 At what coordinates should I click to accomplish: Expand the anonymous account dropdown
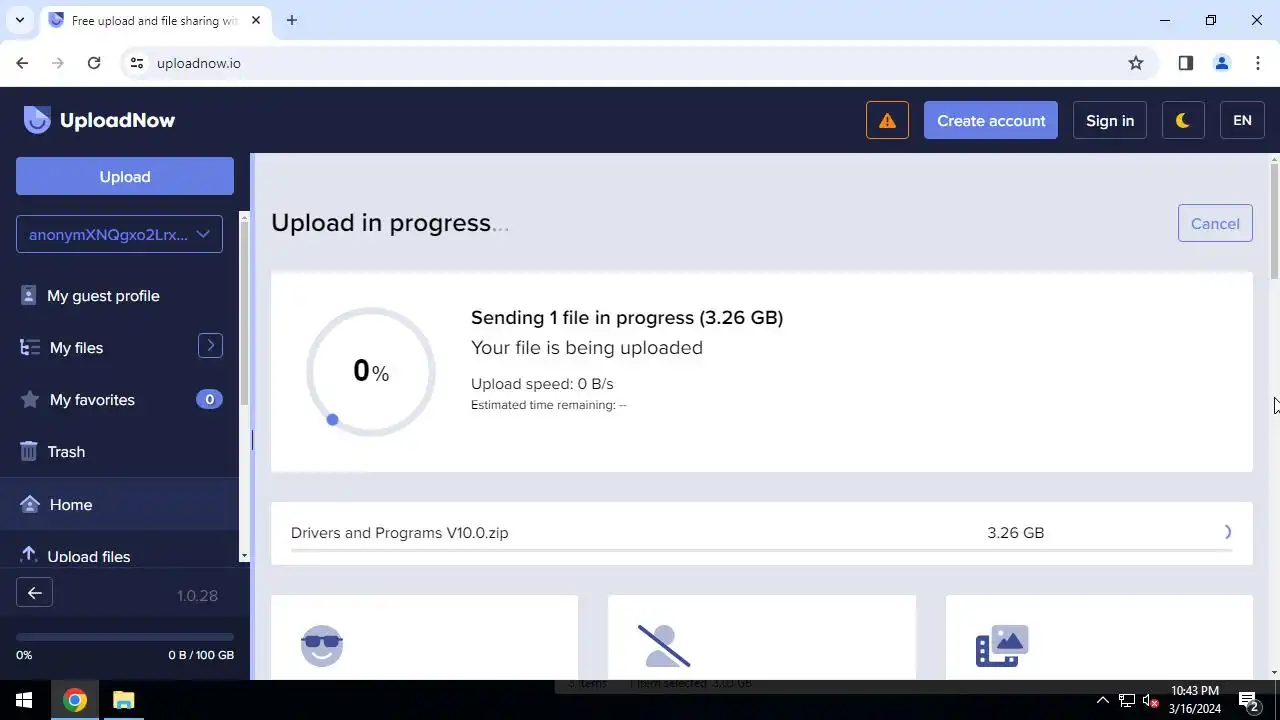coord(119,235)
